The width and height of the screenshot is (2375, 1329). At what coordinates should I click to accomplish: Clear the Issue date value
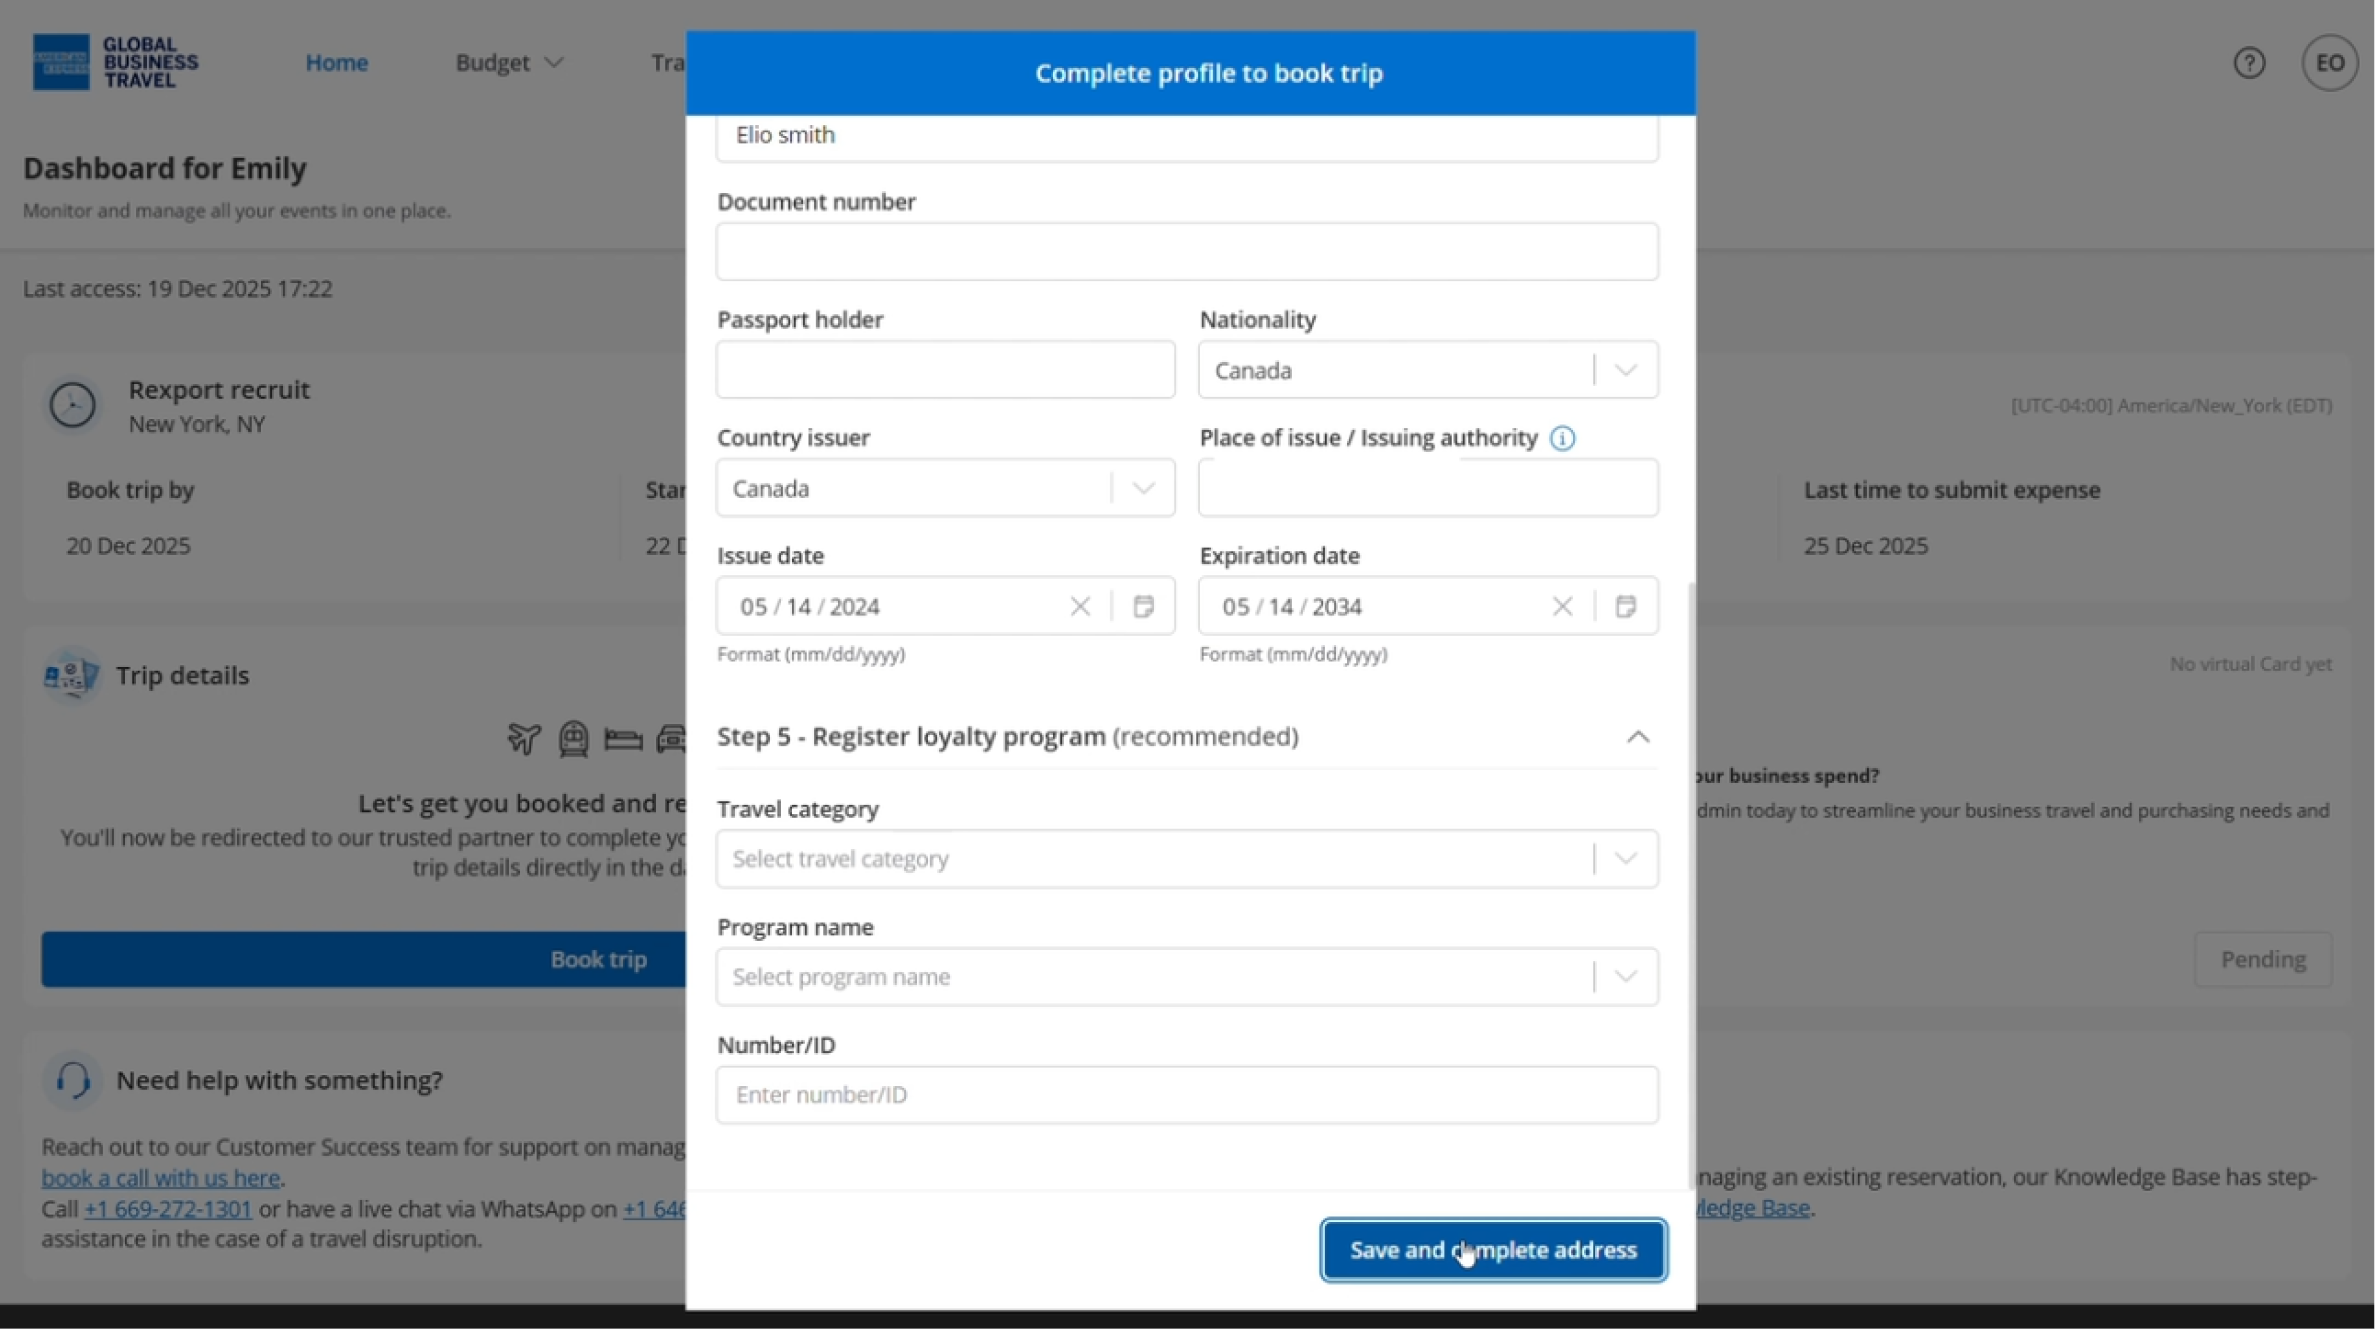(1080, 606)
